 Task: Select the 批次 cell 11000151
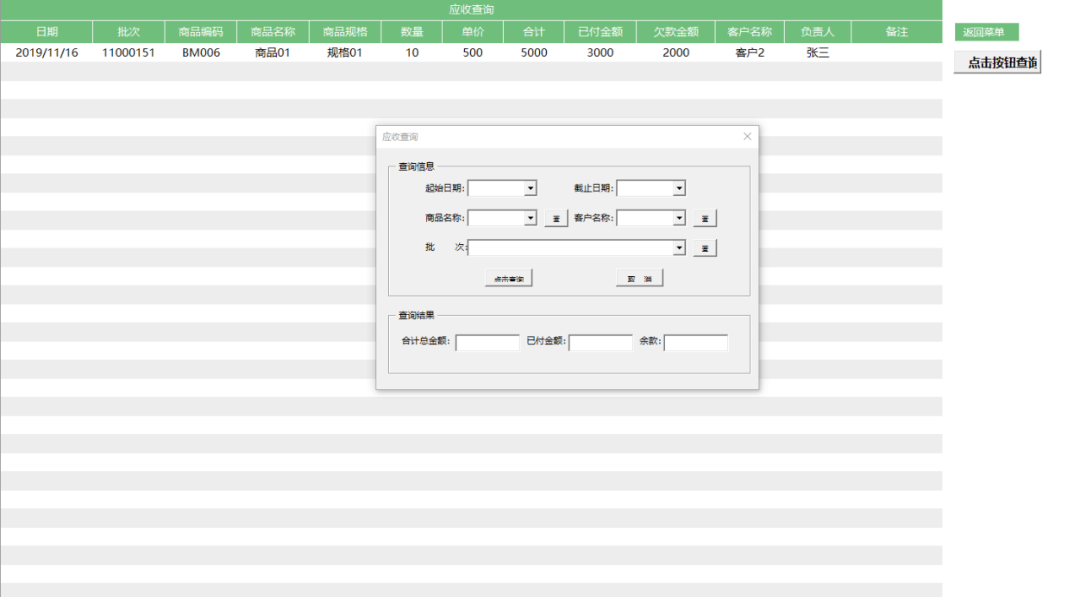(128, 52)
